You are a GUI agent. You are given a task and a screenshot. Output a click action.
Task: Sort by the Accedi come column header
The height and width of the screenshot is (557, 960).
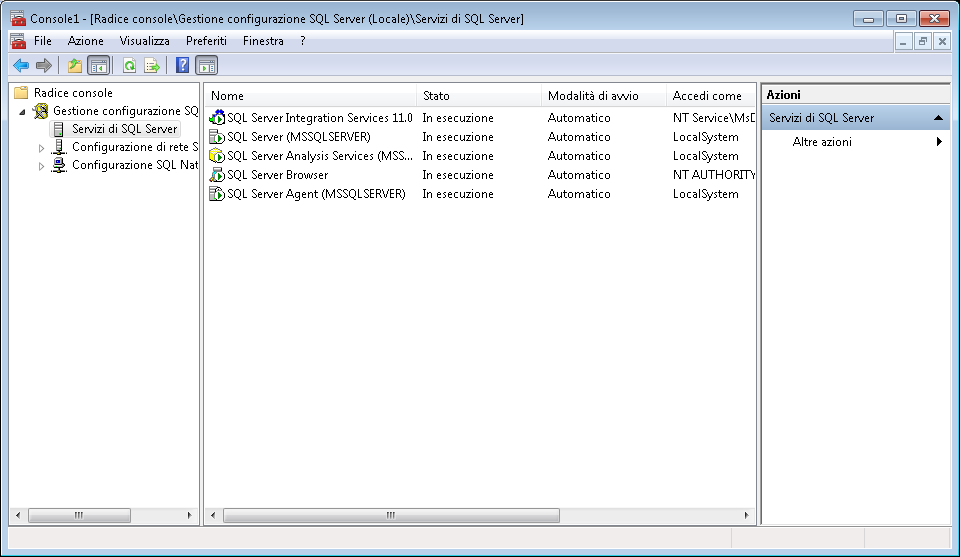click(711, 95)
